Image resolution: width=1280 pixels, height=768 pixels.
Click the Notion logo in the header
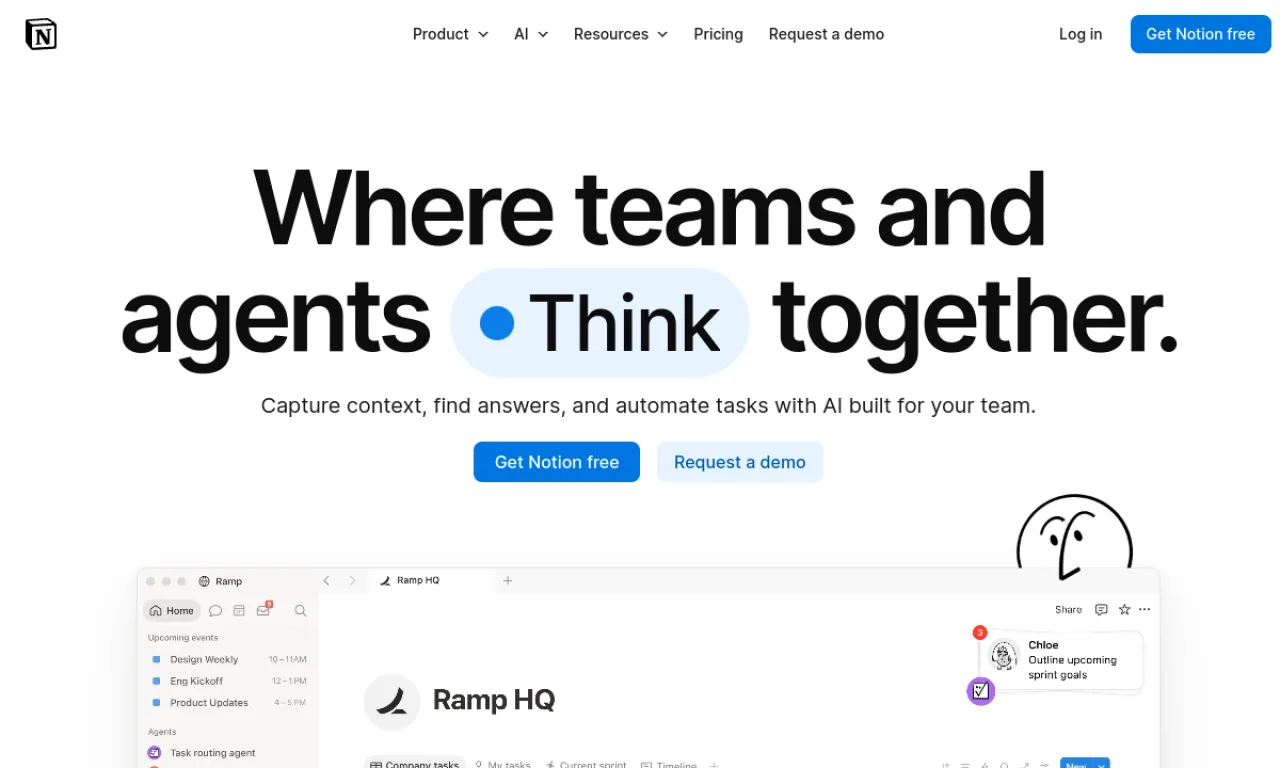click(41, 34)
